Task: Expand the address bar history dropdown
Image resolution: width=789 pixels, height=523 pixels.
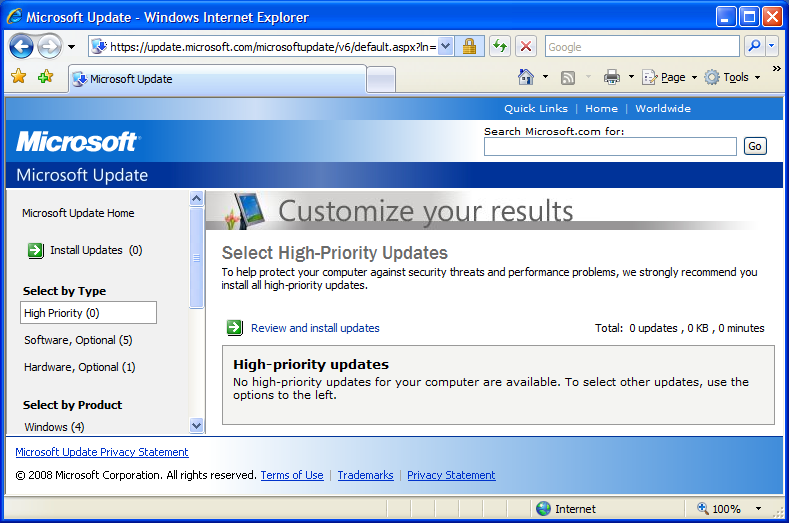Action: tap(445, 47)
